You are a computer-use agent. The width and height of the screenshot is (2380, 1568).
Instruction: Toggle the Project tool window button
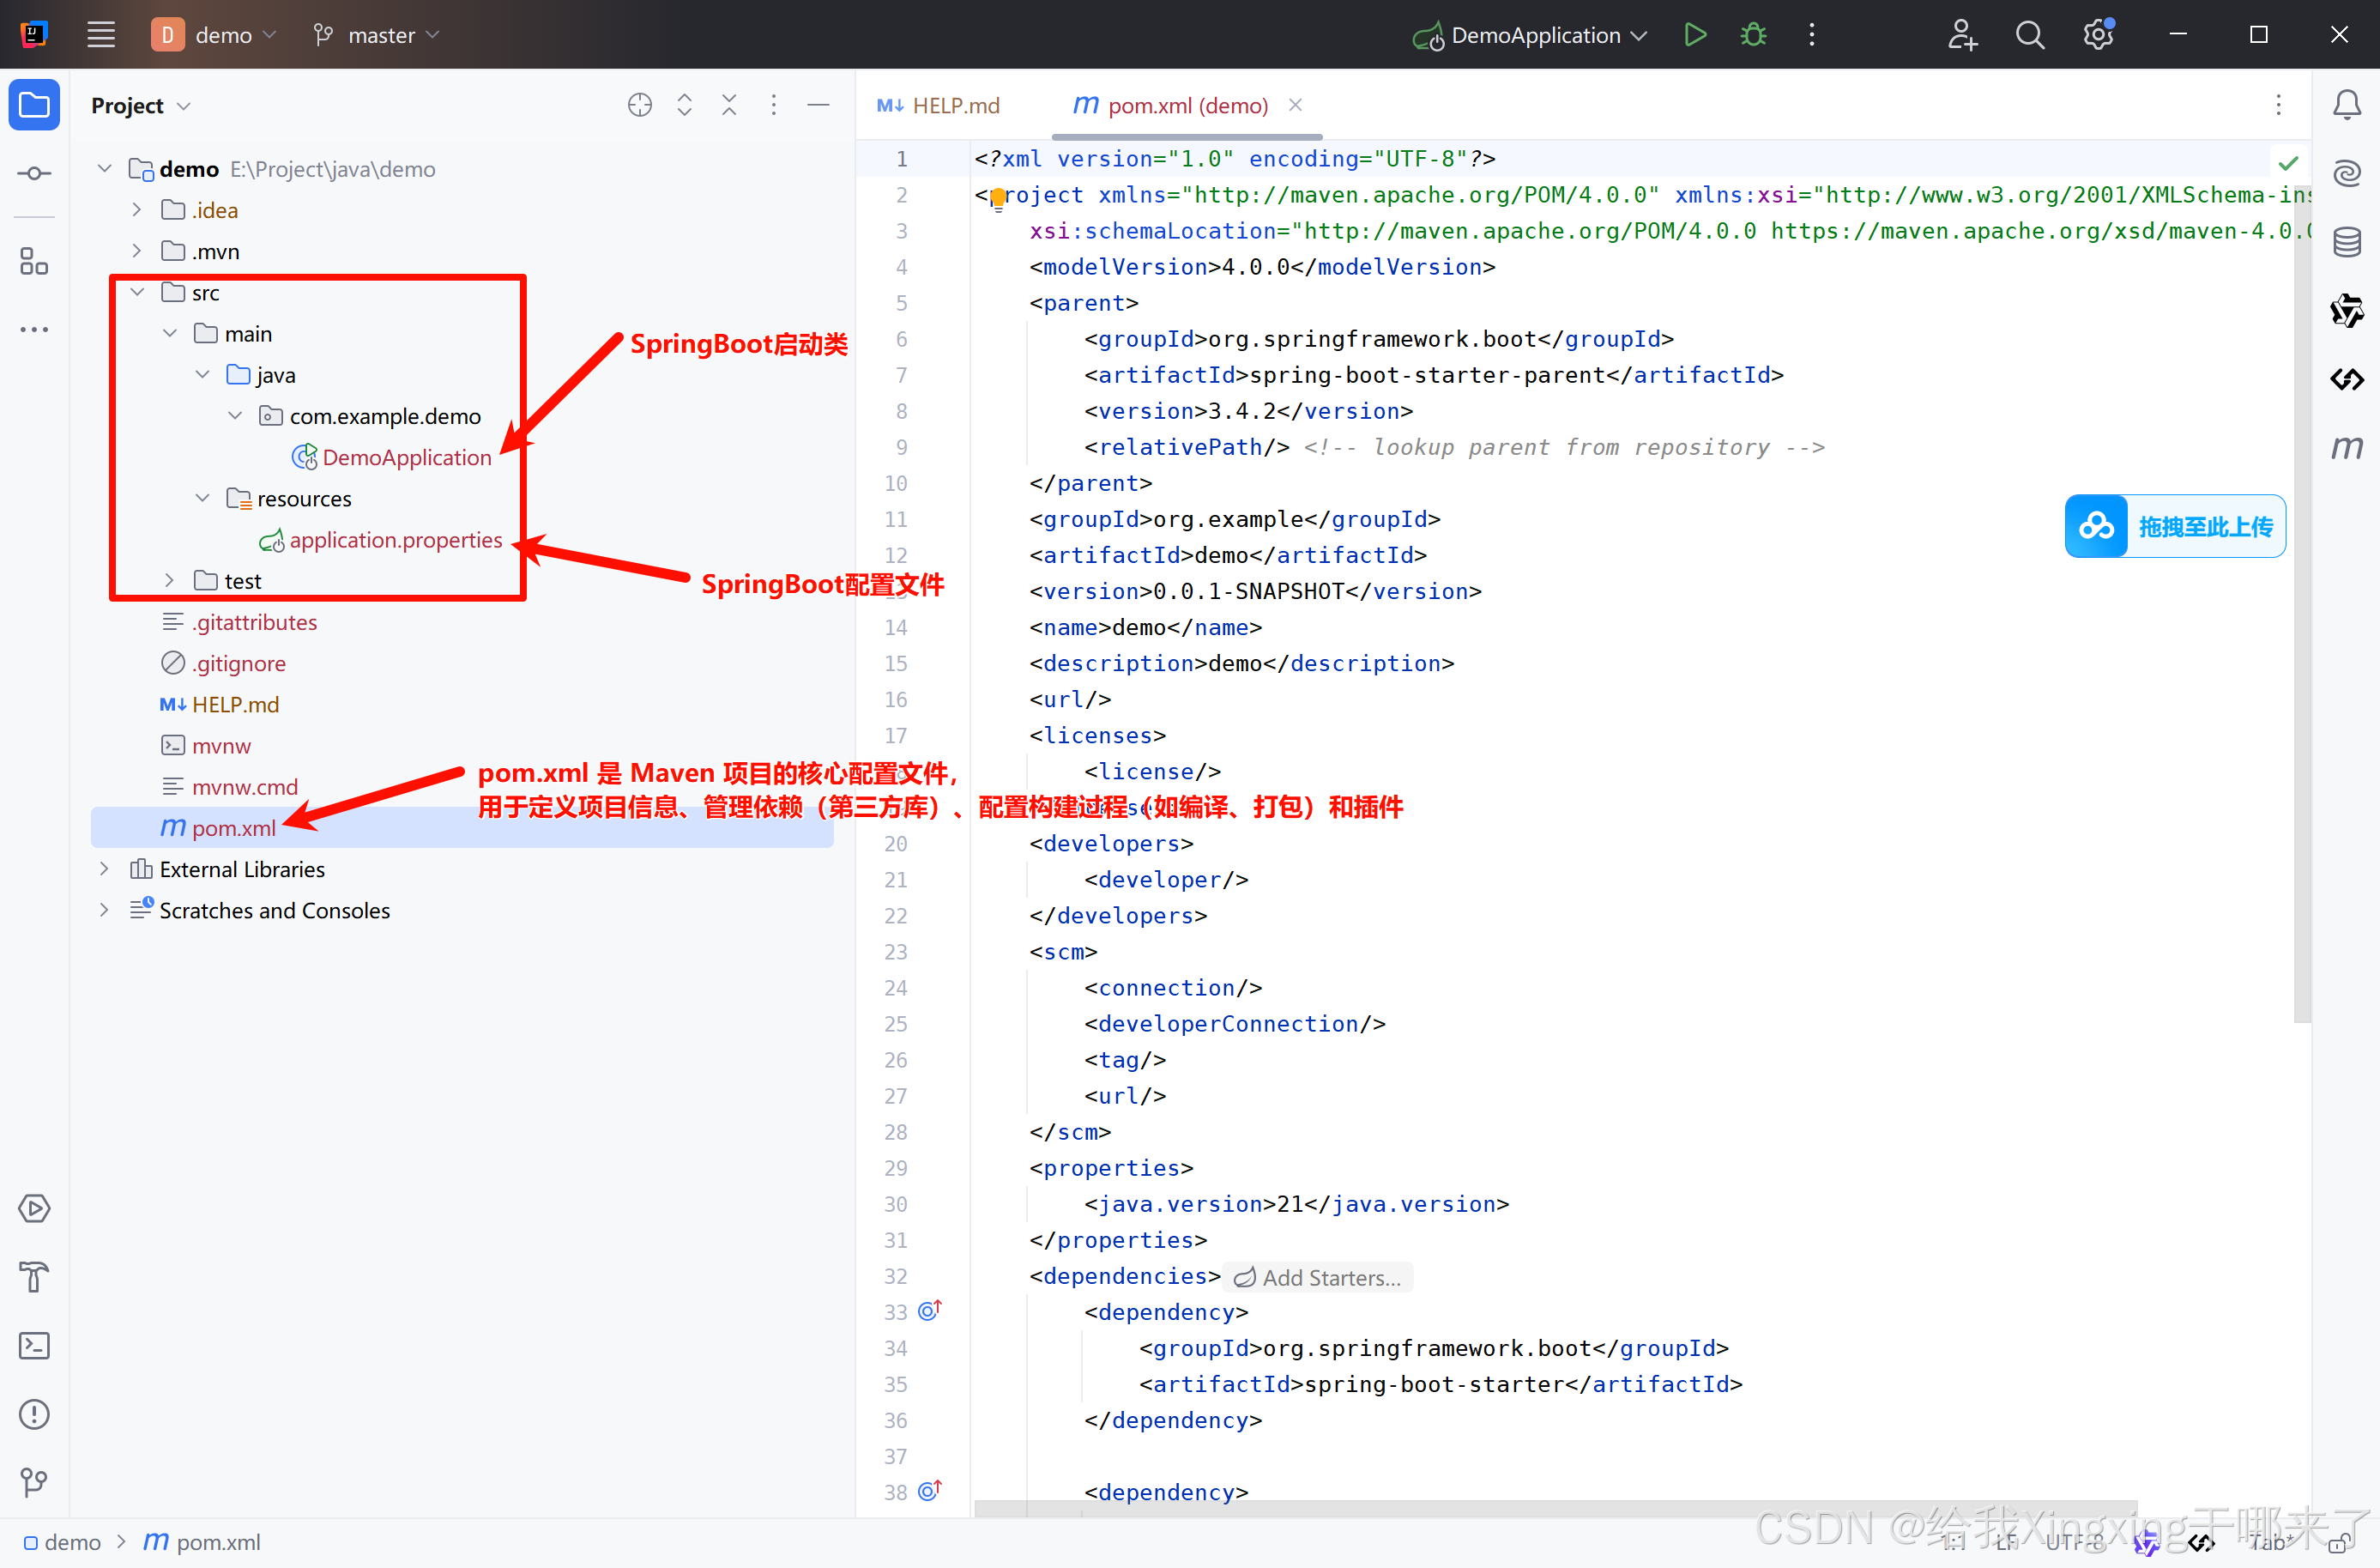coord(34,105)
